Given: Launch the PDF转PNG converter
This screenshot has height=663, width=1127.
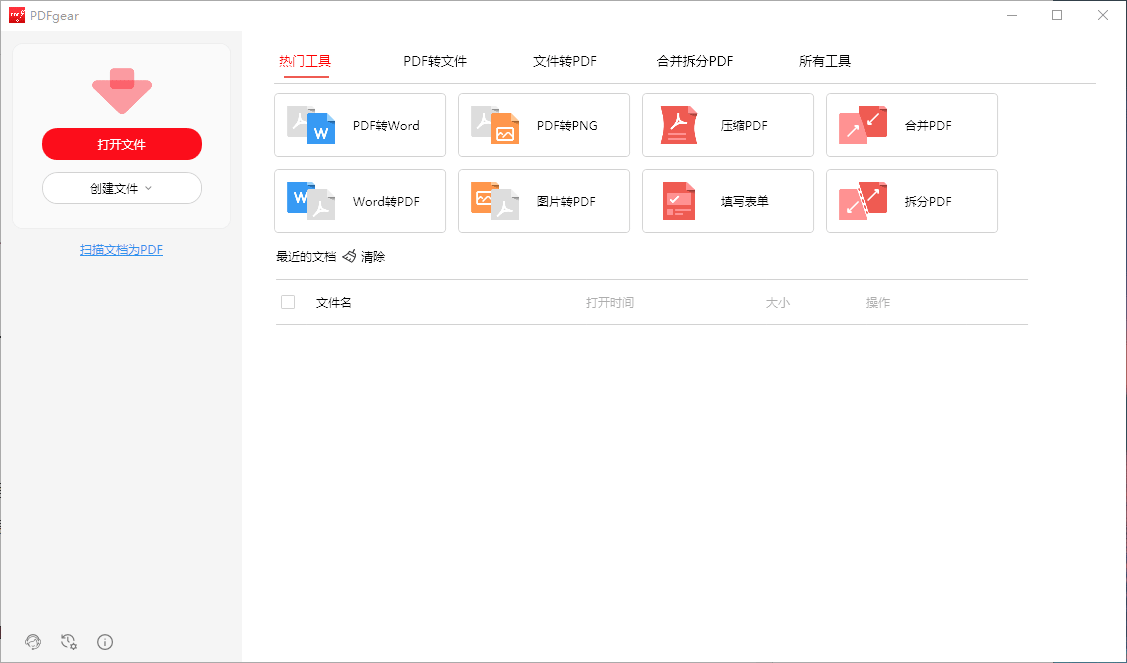Looking at the screenshot, I should (x=544, y=125).
